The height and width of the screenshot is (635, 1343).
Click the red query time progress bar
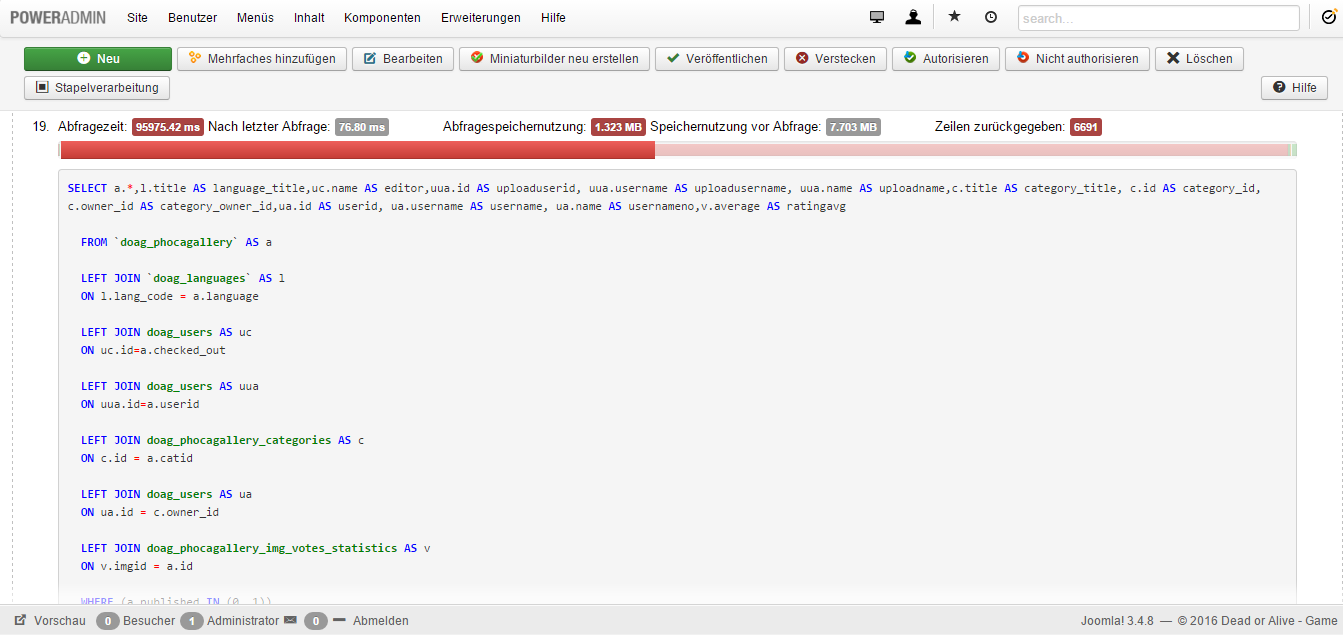point(357,150)
